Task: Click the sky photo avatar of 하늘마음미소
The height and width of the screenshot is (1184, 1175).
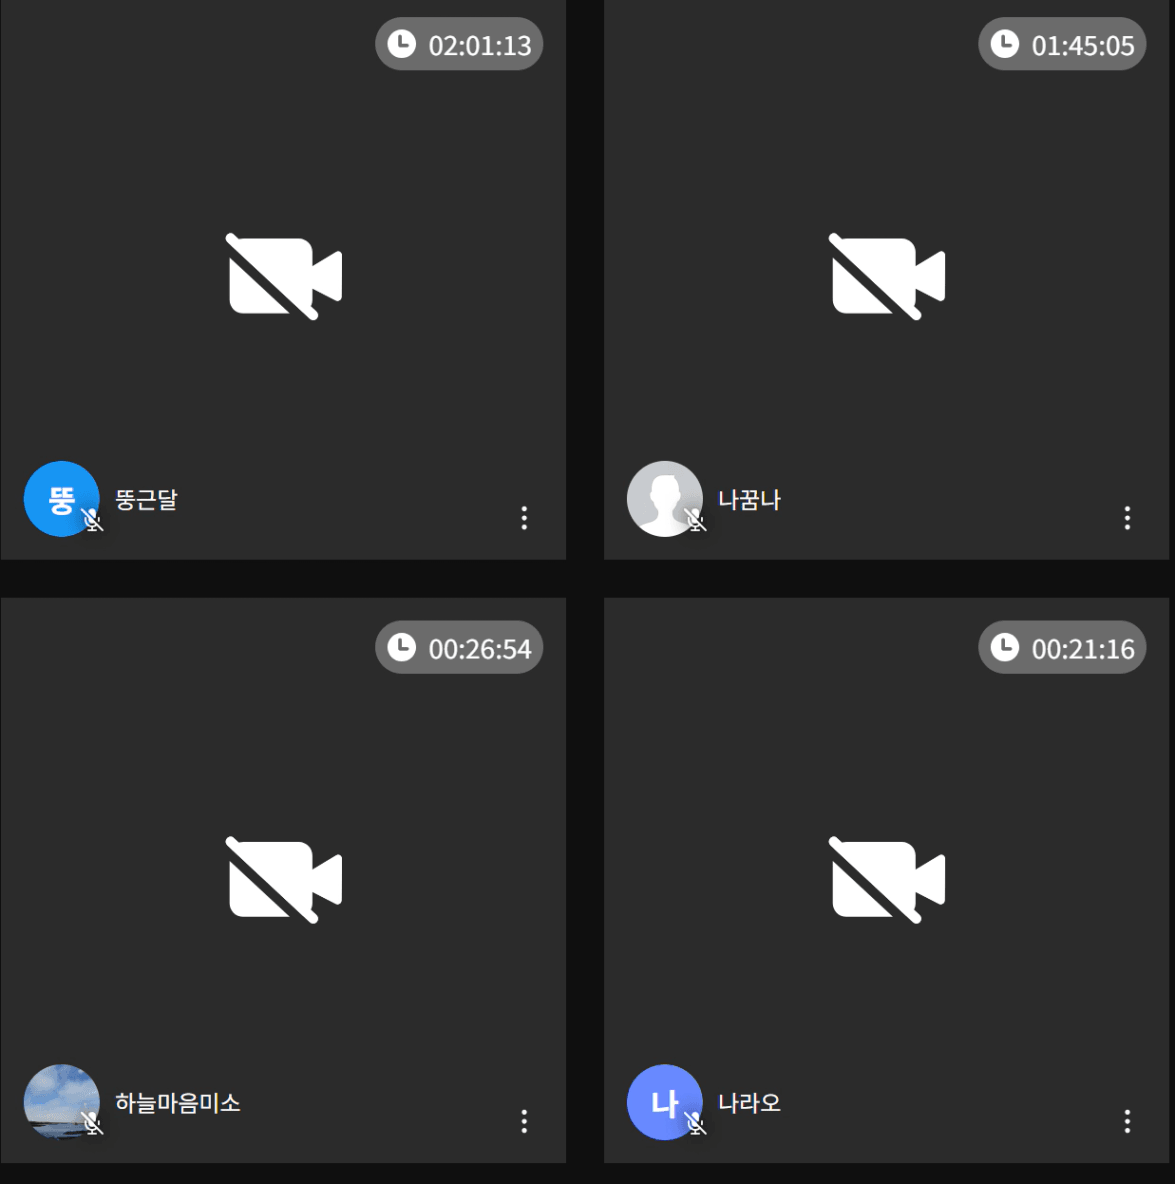Action: tap(61, 1102)
